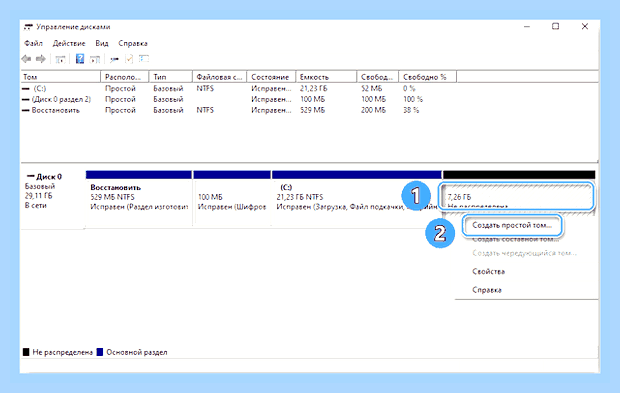The height and width of the screenshot is (393, 620).
Task: Sort by the Тип column header
Action: coord(170,77)
